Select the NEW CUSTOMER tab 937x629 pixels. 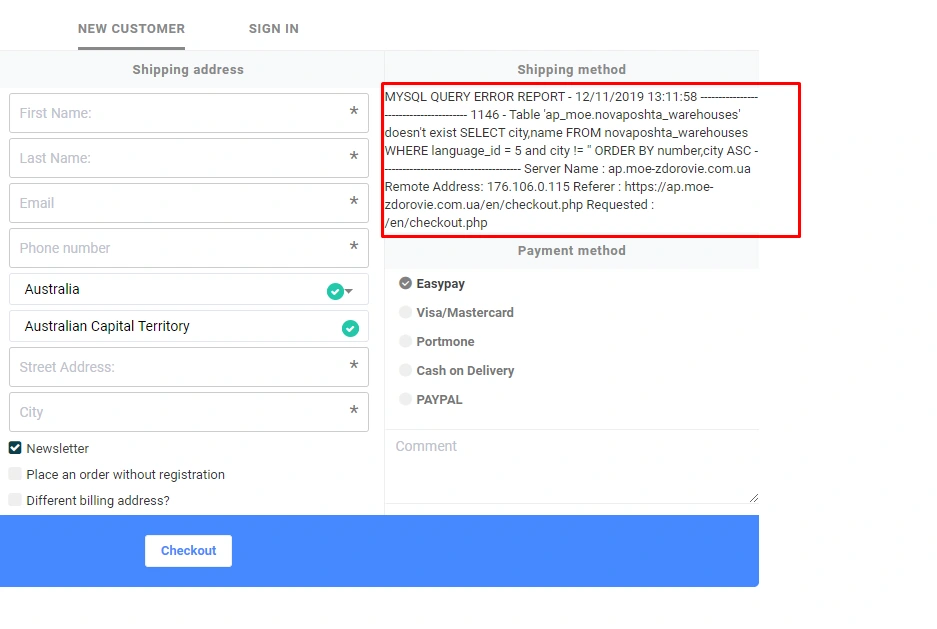(x=131, y=29)
